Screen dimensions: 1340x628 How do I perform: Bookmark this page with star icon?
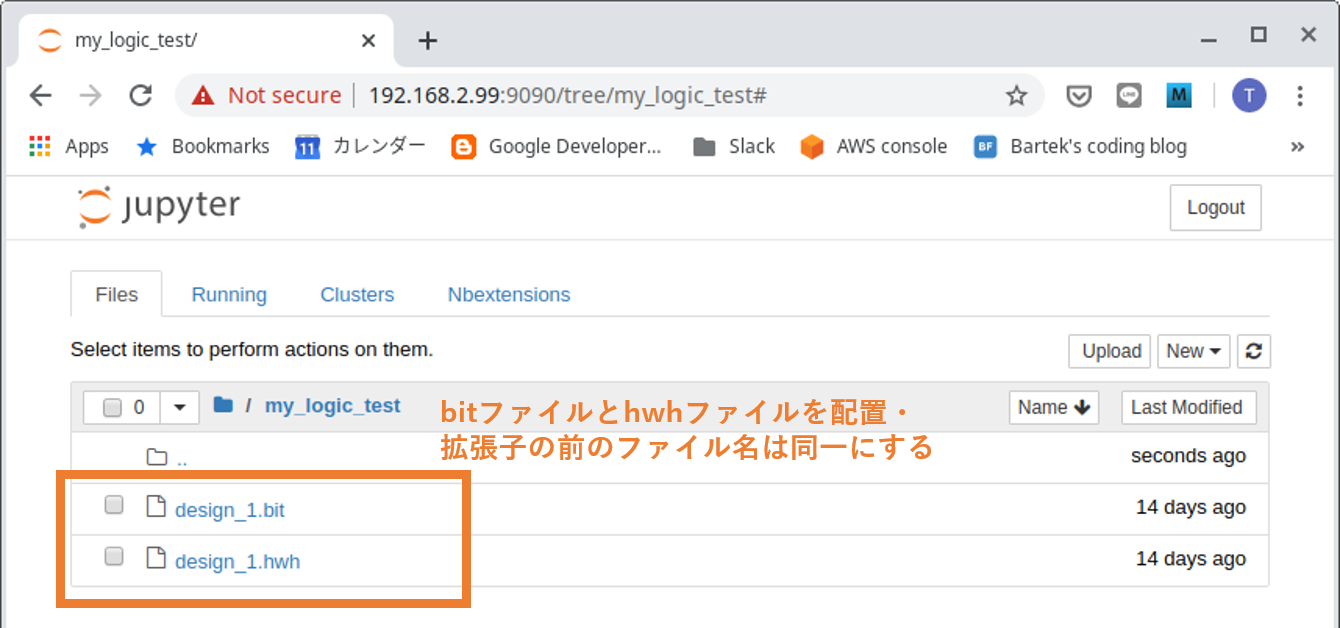tap(1016, 96)
